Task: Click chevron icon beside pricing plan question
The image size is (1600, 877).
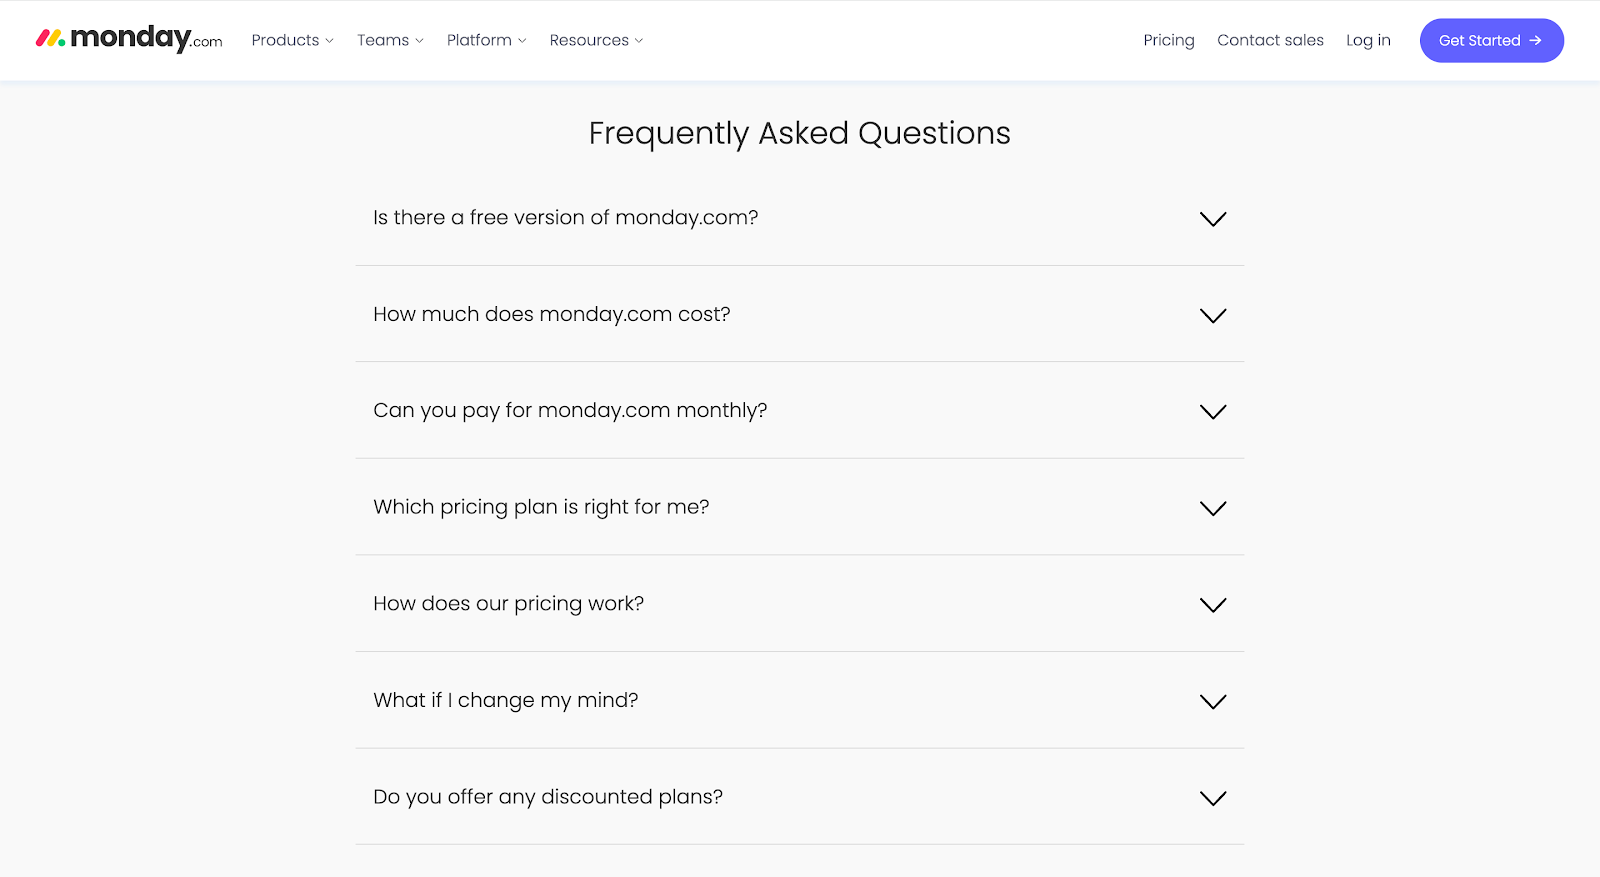Action: [x=1212, y=509]
